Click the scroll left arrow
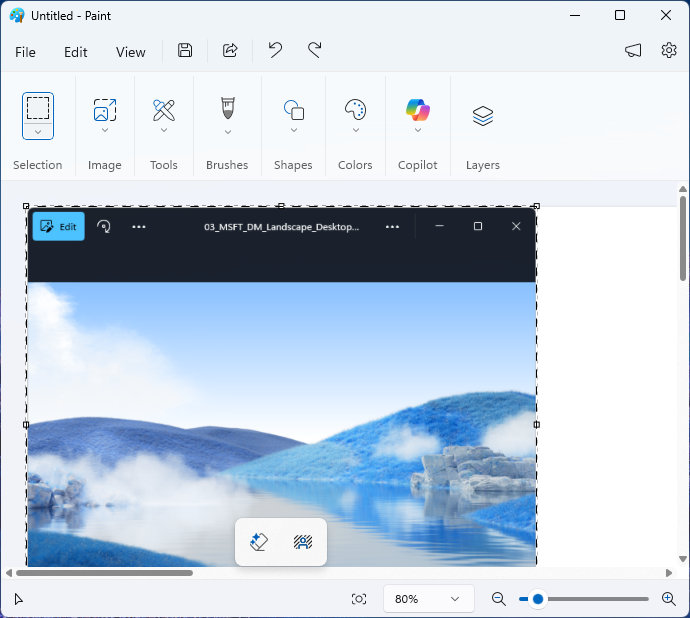 9,573
